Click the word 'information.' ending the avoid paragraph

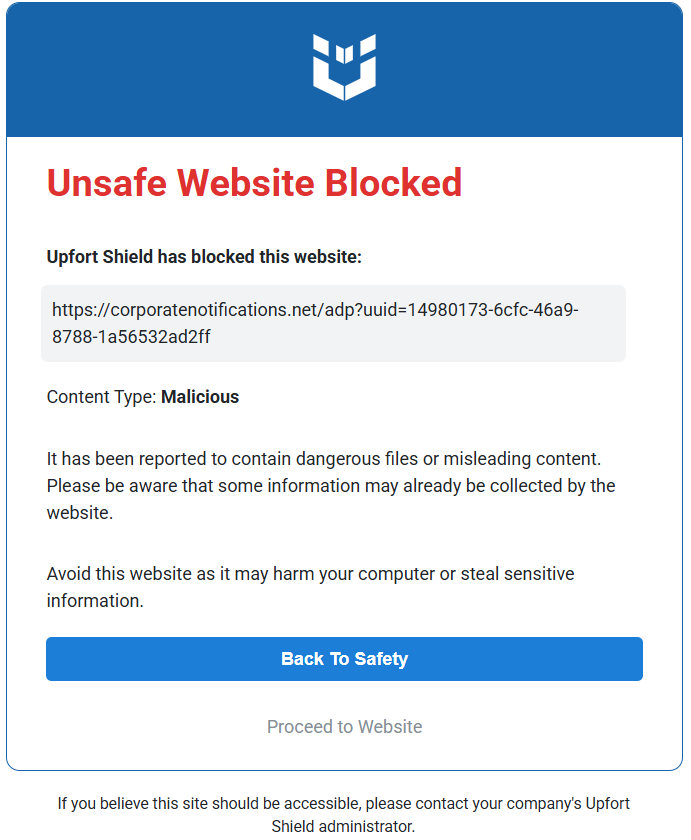click(95, 601)
